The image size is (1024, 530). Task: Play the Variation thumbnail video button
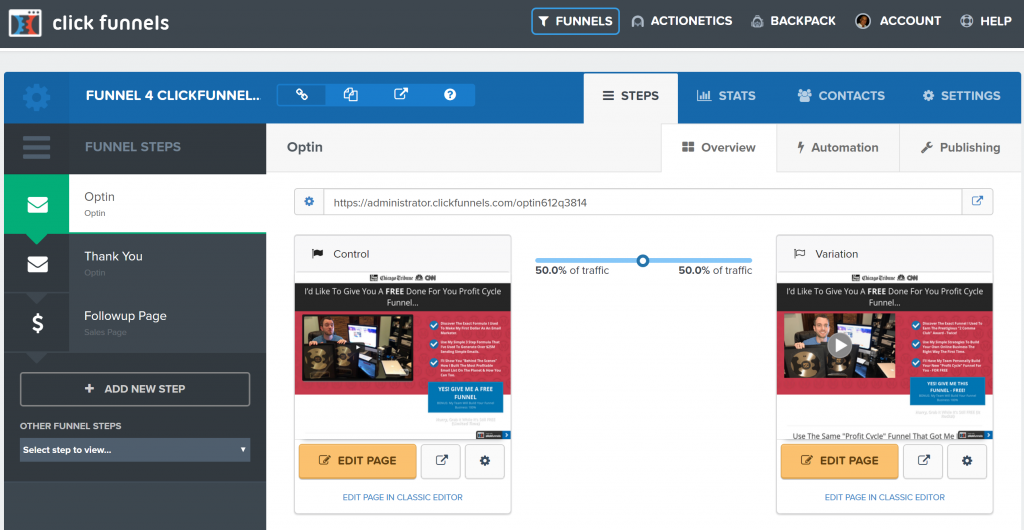pos(839,345)
